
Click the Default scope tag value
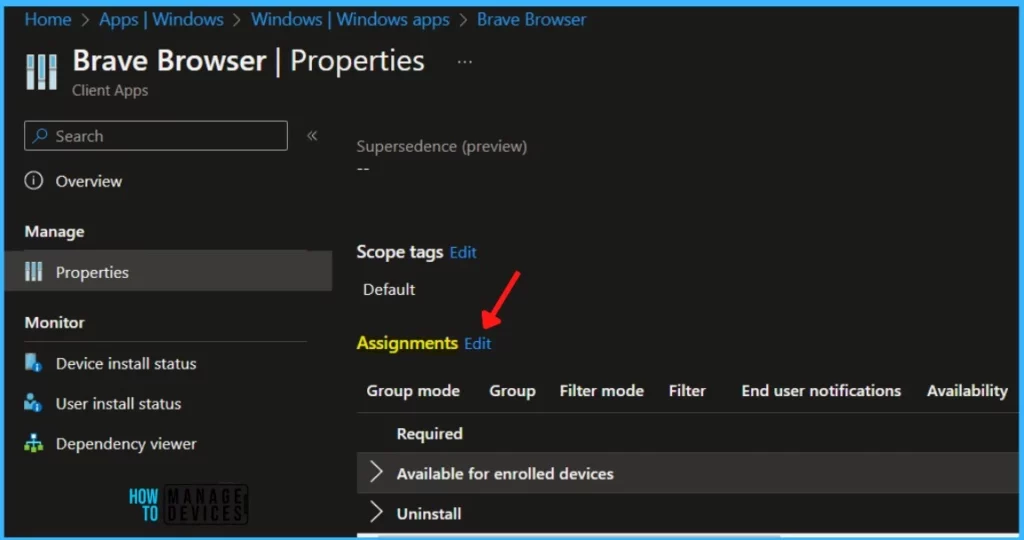(x=389, y=289)
